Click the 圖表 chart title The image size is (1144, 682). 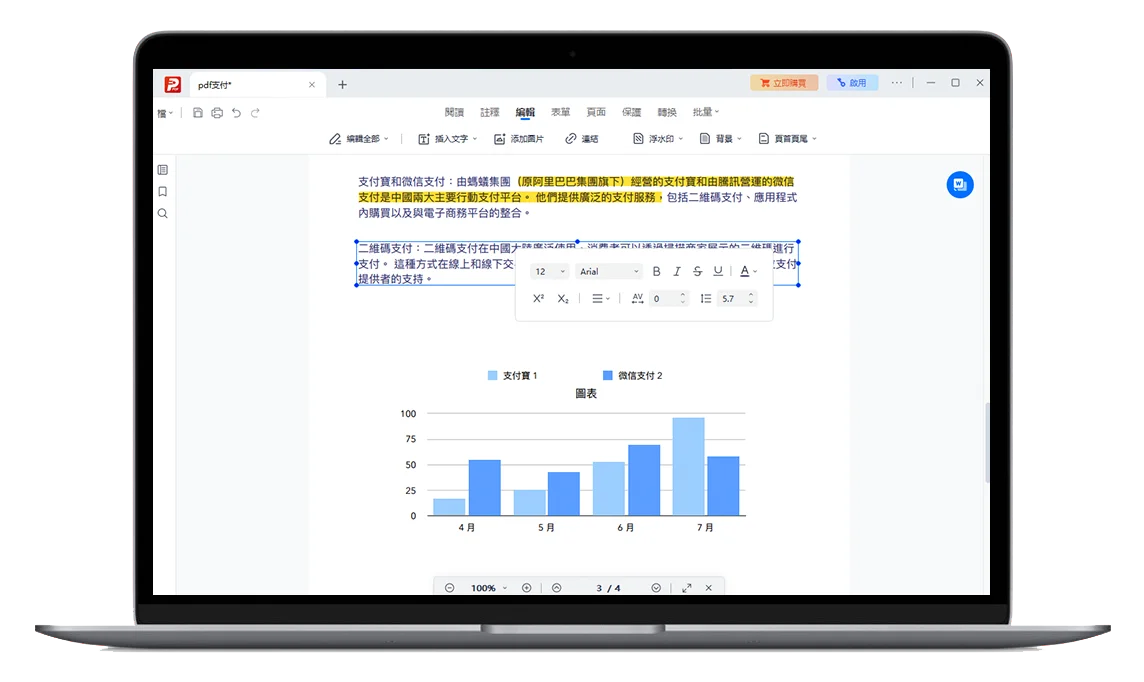(x=586, y=394)
